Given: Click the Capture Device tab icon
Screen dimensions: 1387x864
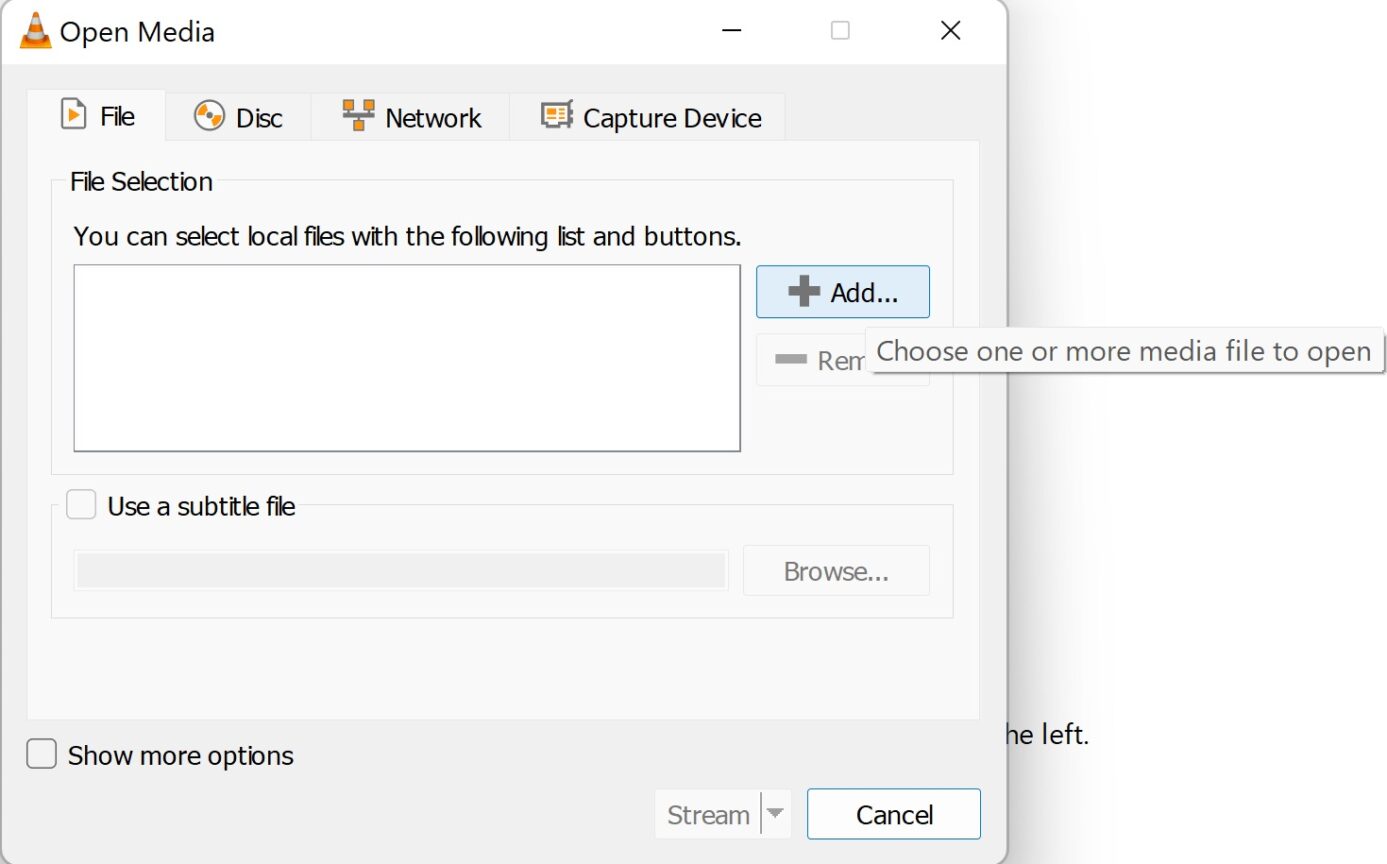Looking at the screenshot, I should pyautogui.click(x=556, y=115).
